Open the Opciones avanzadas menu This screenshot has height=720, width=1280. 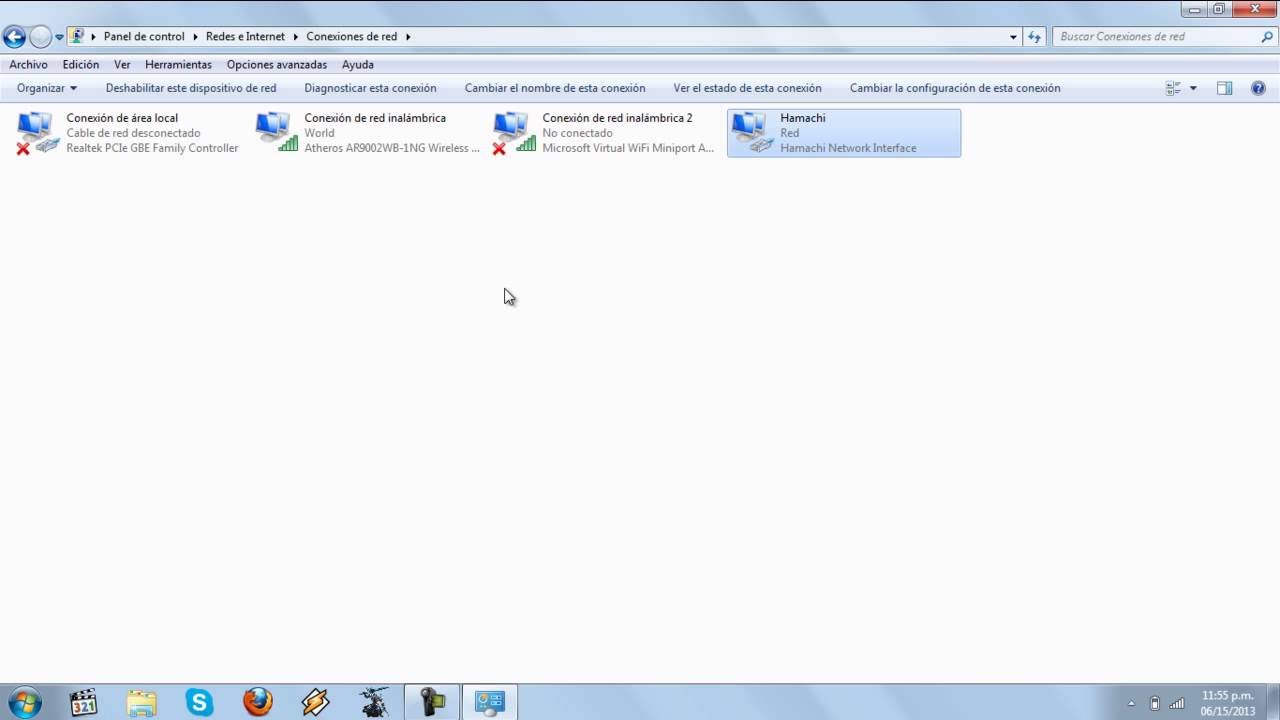tap(276, 64)
